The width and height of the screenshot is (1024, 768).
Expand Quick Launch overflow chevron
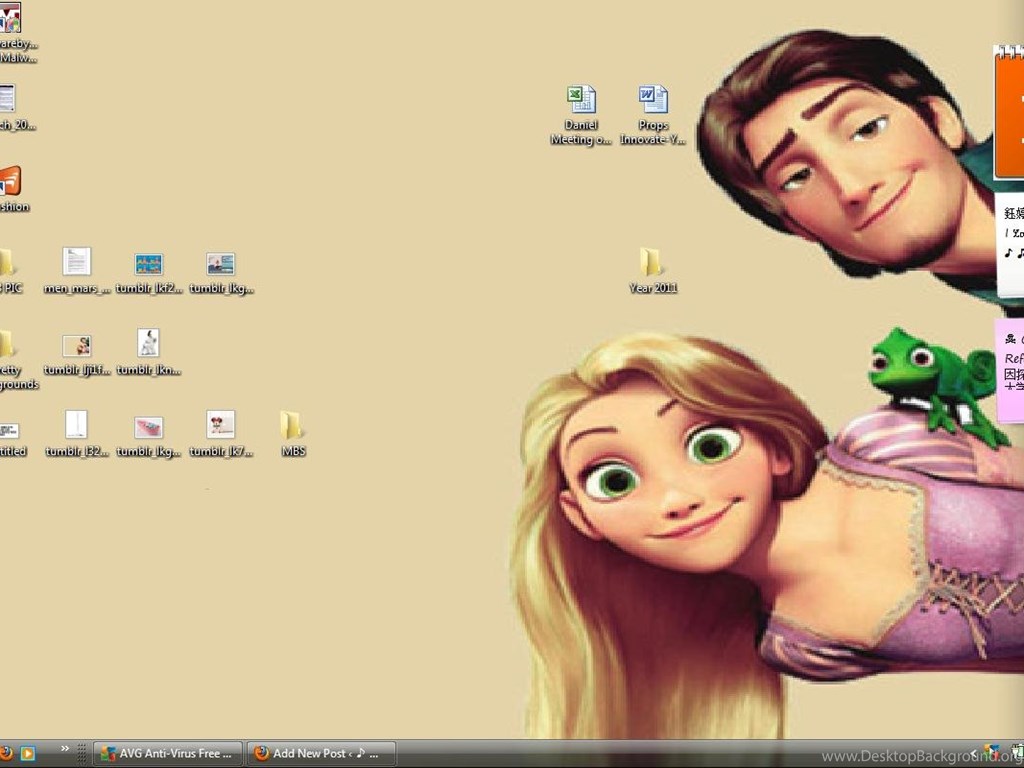[x=65, y=749]
